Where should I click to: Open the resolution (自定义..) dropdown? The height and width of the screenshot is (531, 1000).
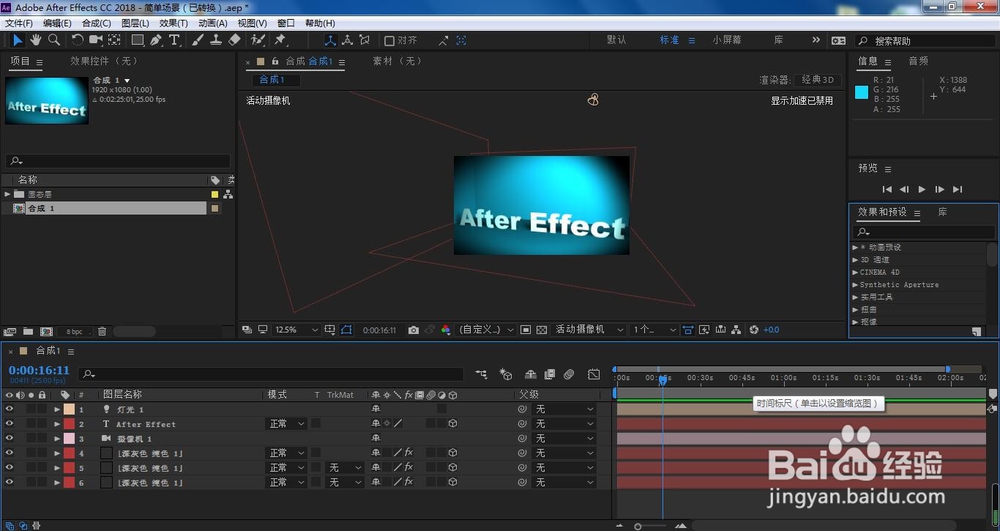point(486,330)
